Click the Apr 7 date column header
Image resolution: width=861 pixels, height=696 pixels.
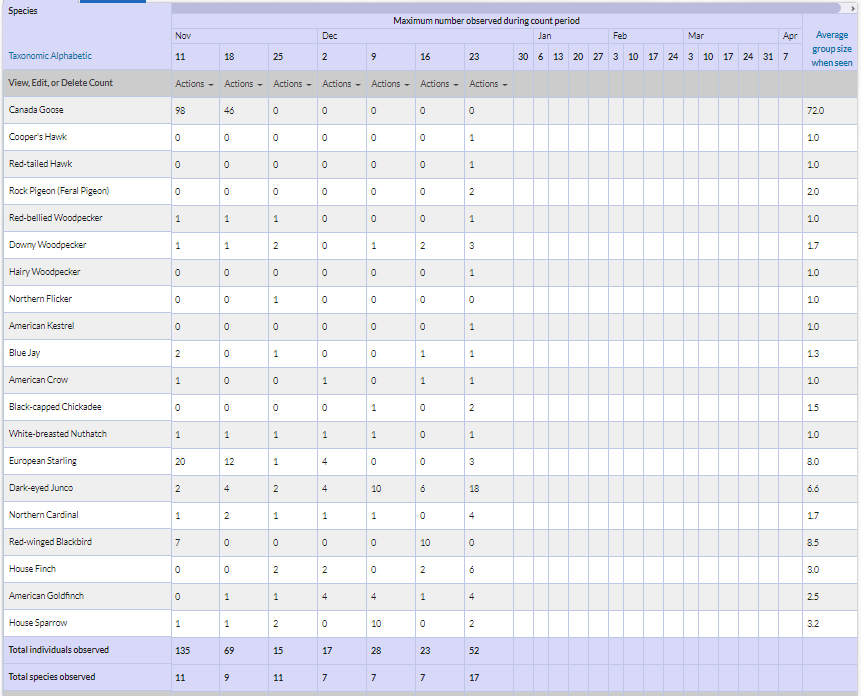click(x=786, y=57)
